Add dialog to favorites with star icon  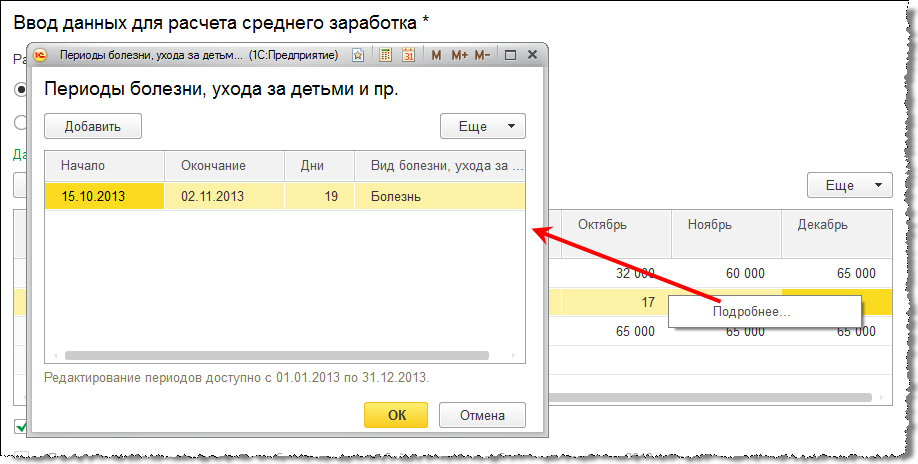(358, 55)
